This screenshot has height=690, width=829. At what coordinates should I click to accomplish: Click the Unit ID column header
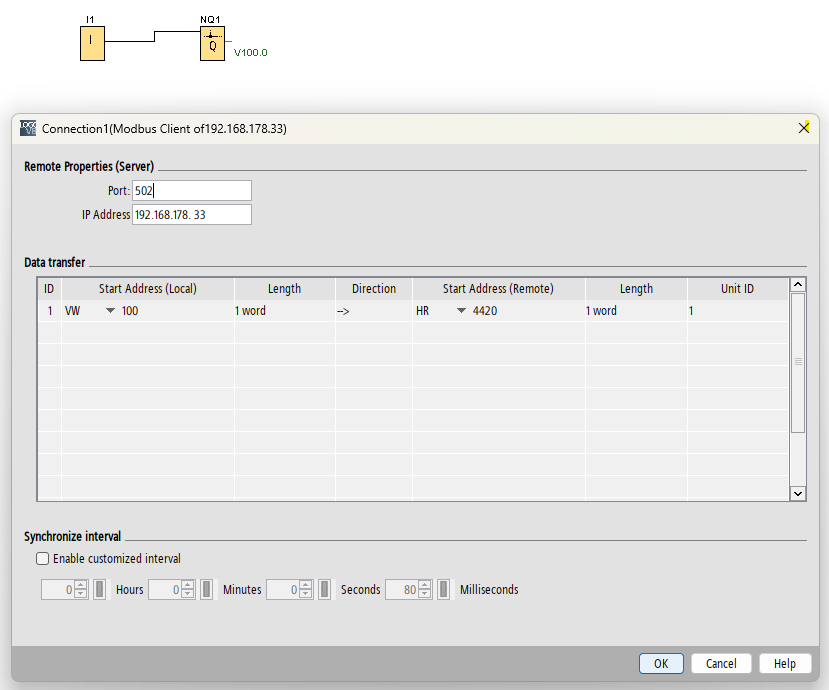[x=737, y=289]
